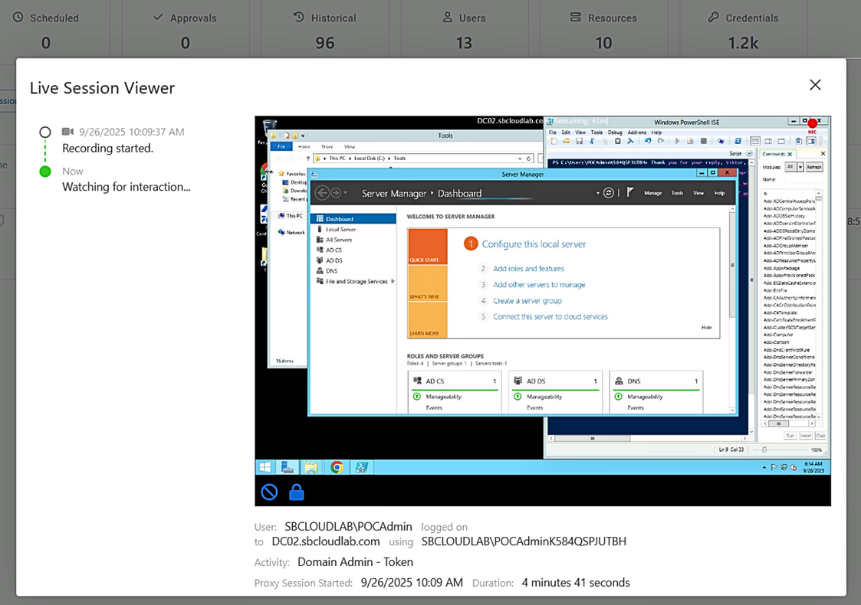
Task: Click New Remote PowerShell Tab icon
Action: click(x=720, y=141)
